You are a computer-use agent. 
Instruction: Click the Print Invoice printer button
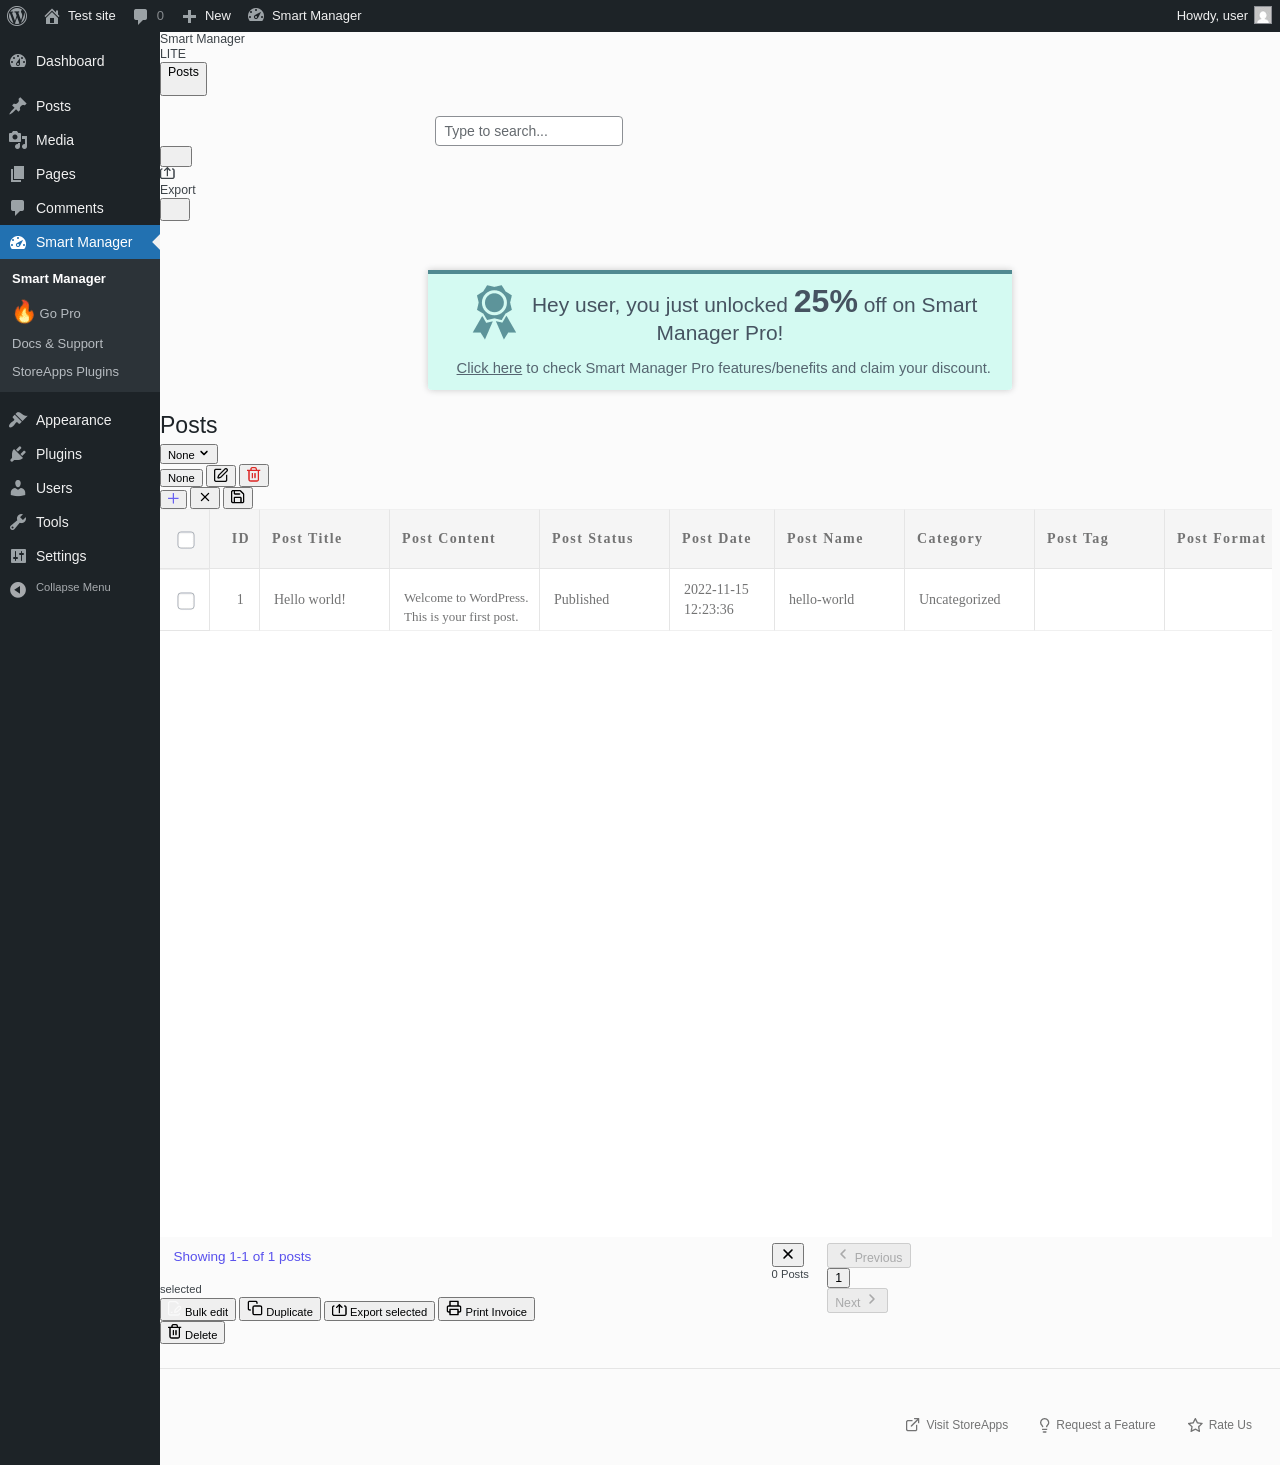(486, 1309)
